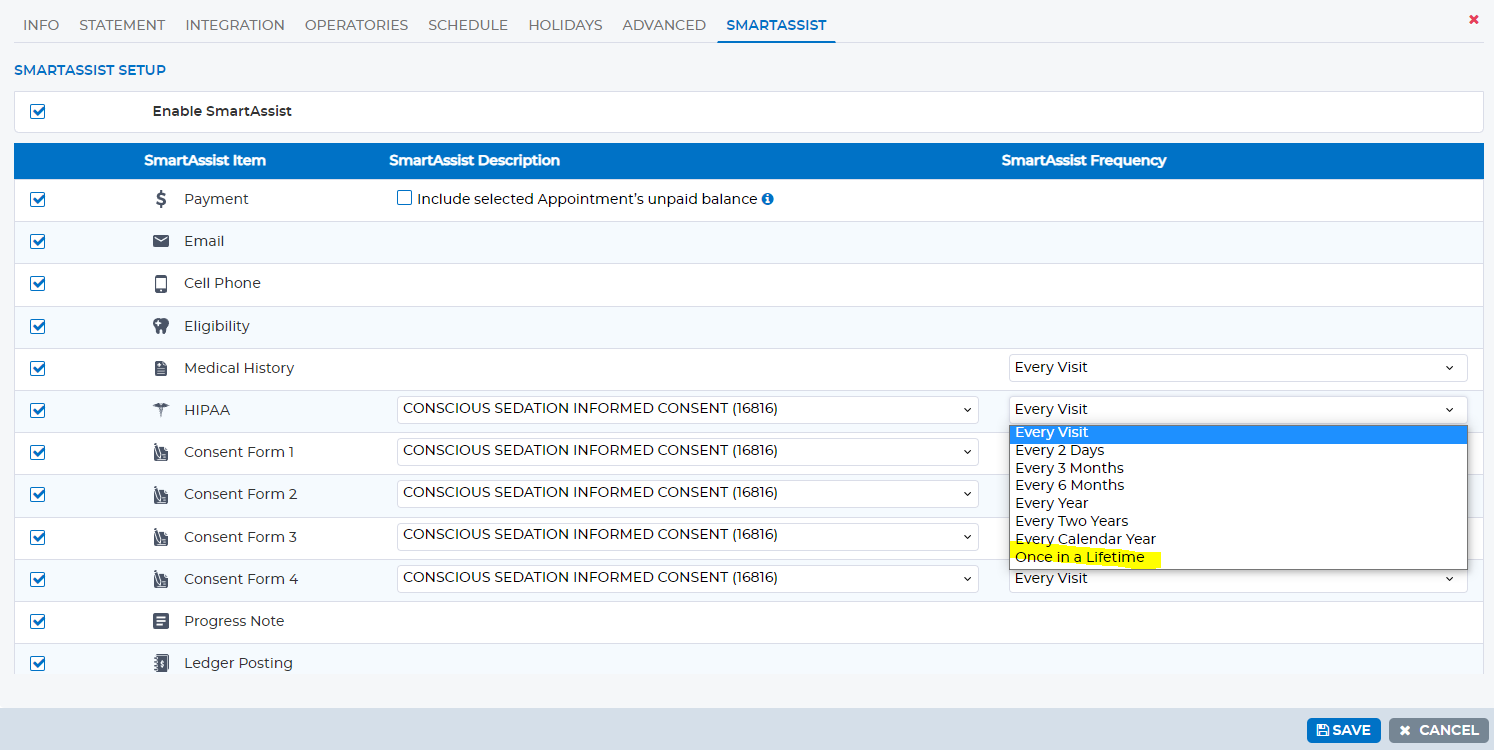1494x750 pixels.
Task: Click the Consent Form 2 icon
Action: [x=161, y=494]
